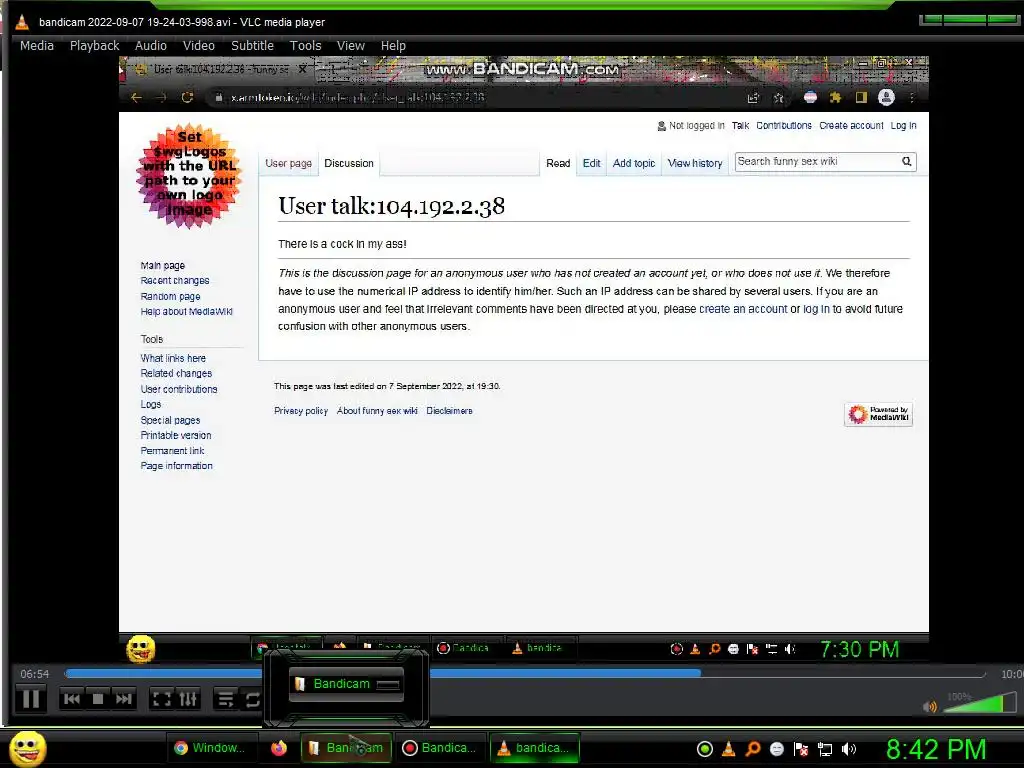The height and width of the screenshot is (768, 1024).
Task: Click the Bandicam taskbar preview thumbnail
Action: pos(346,684)
